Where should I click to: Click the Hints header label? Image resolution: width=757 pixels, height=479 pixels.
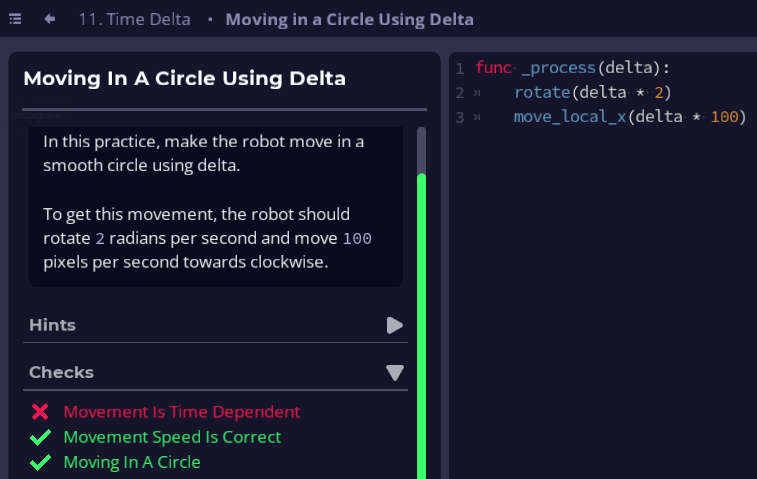point(53,325)
